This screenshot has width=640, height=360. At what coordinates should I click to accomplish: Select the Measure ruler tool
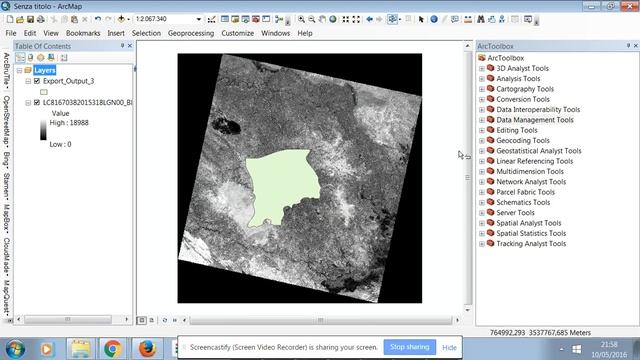click(468, 19)
